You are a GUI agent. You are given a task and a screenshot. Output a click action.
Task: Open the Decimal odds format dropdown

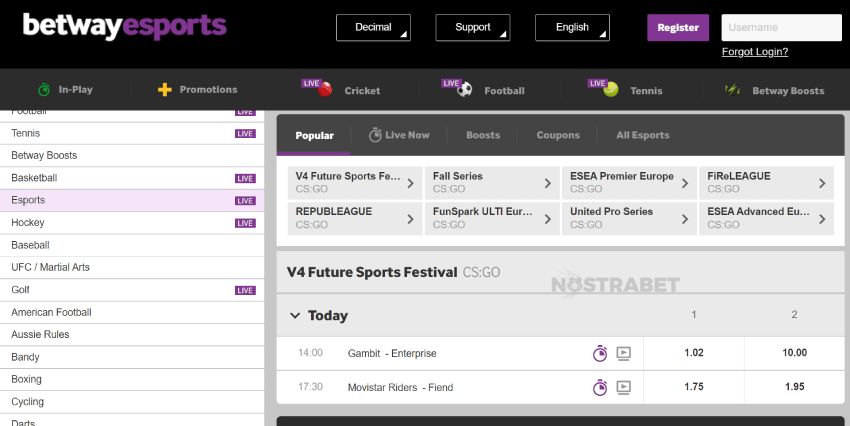pos(373,28)
